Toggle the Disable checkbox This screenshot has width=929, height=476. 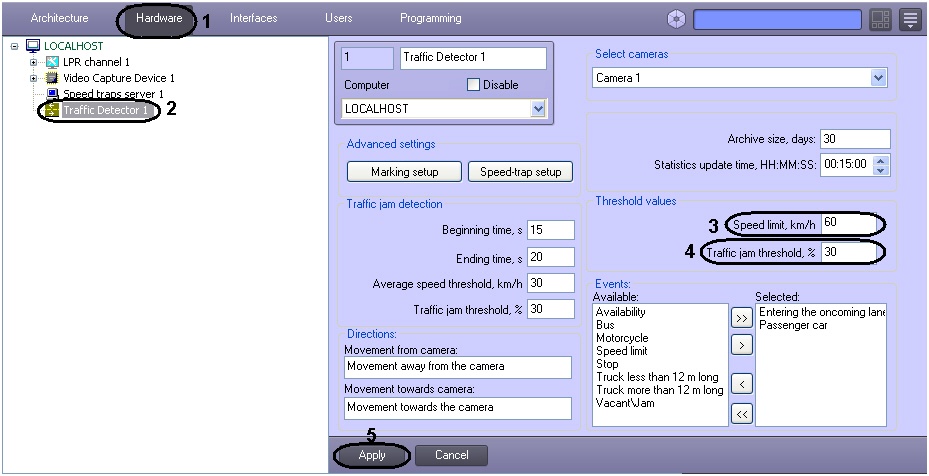pos(473,85)
